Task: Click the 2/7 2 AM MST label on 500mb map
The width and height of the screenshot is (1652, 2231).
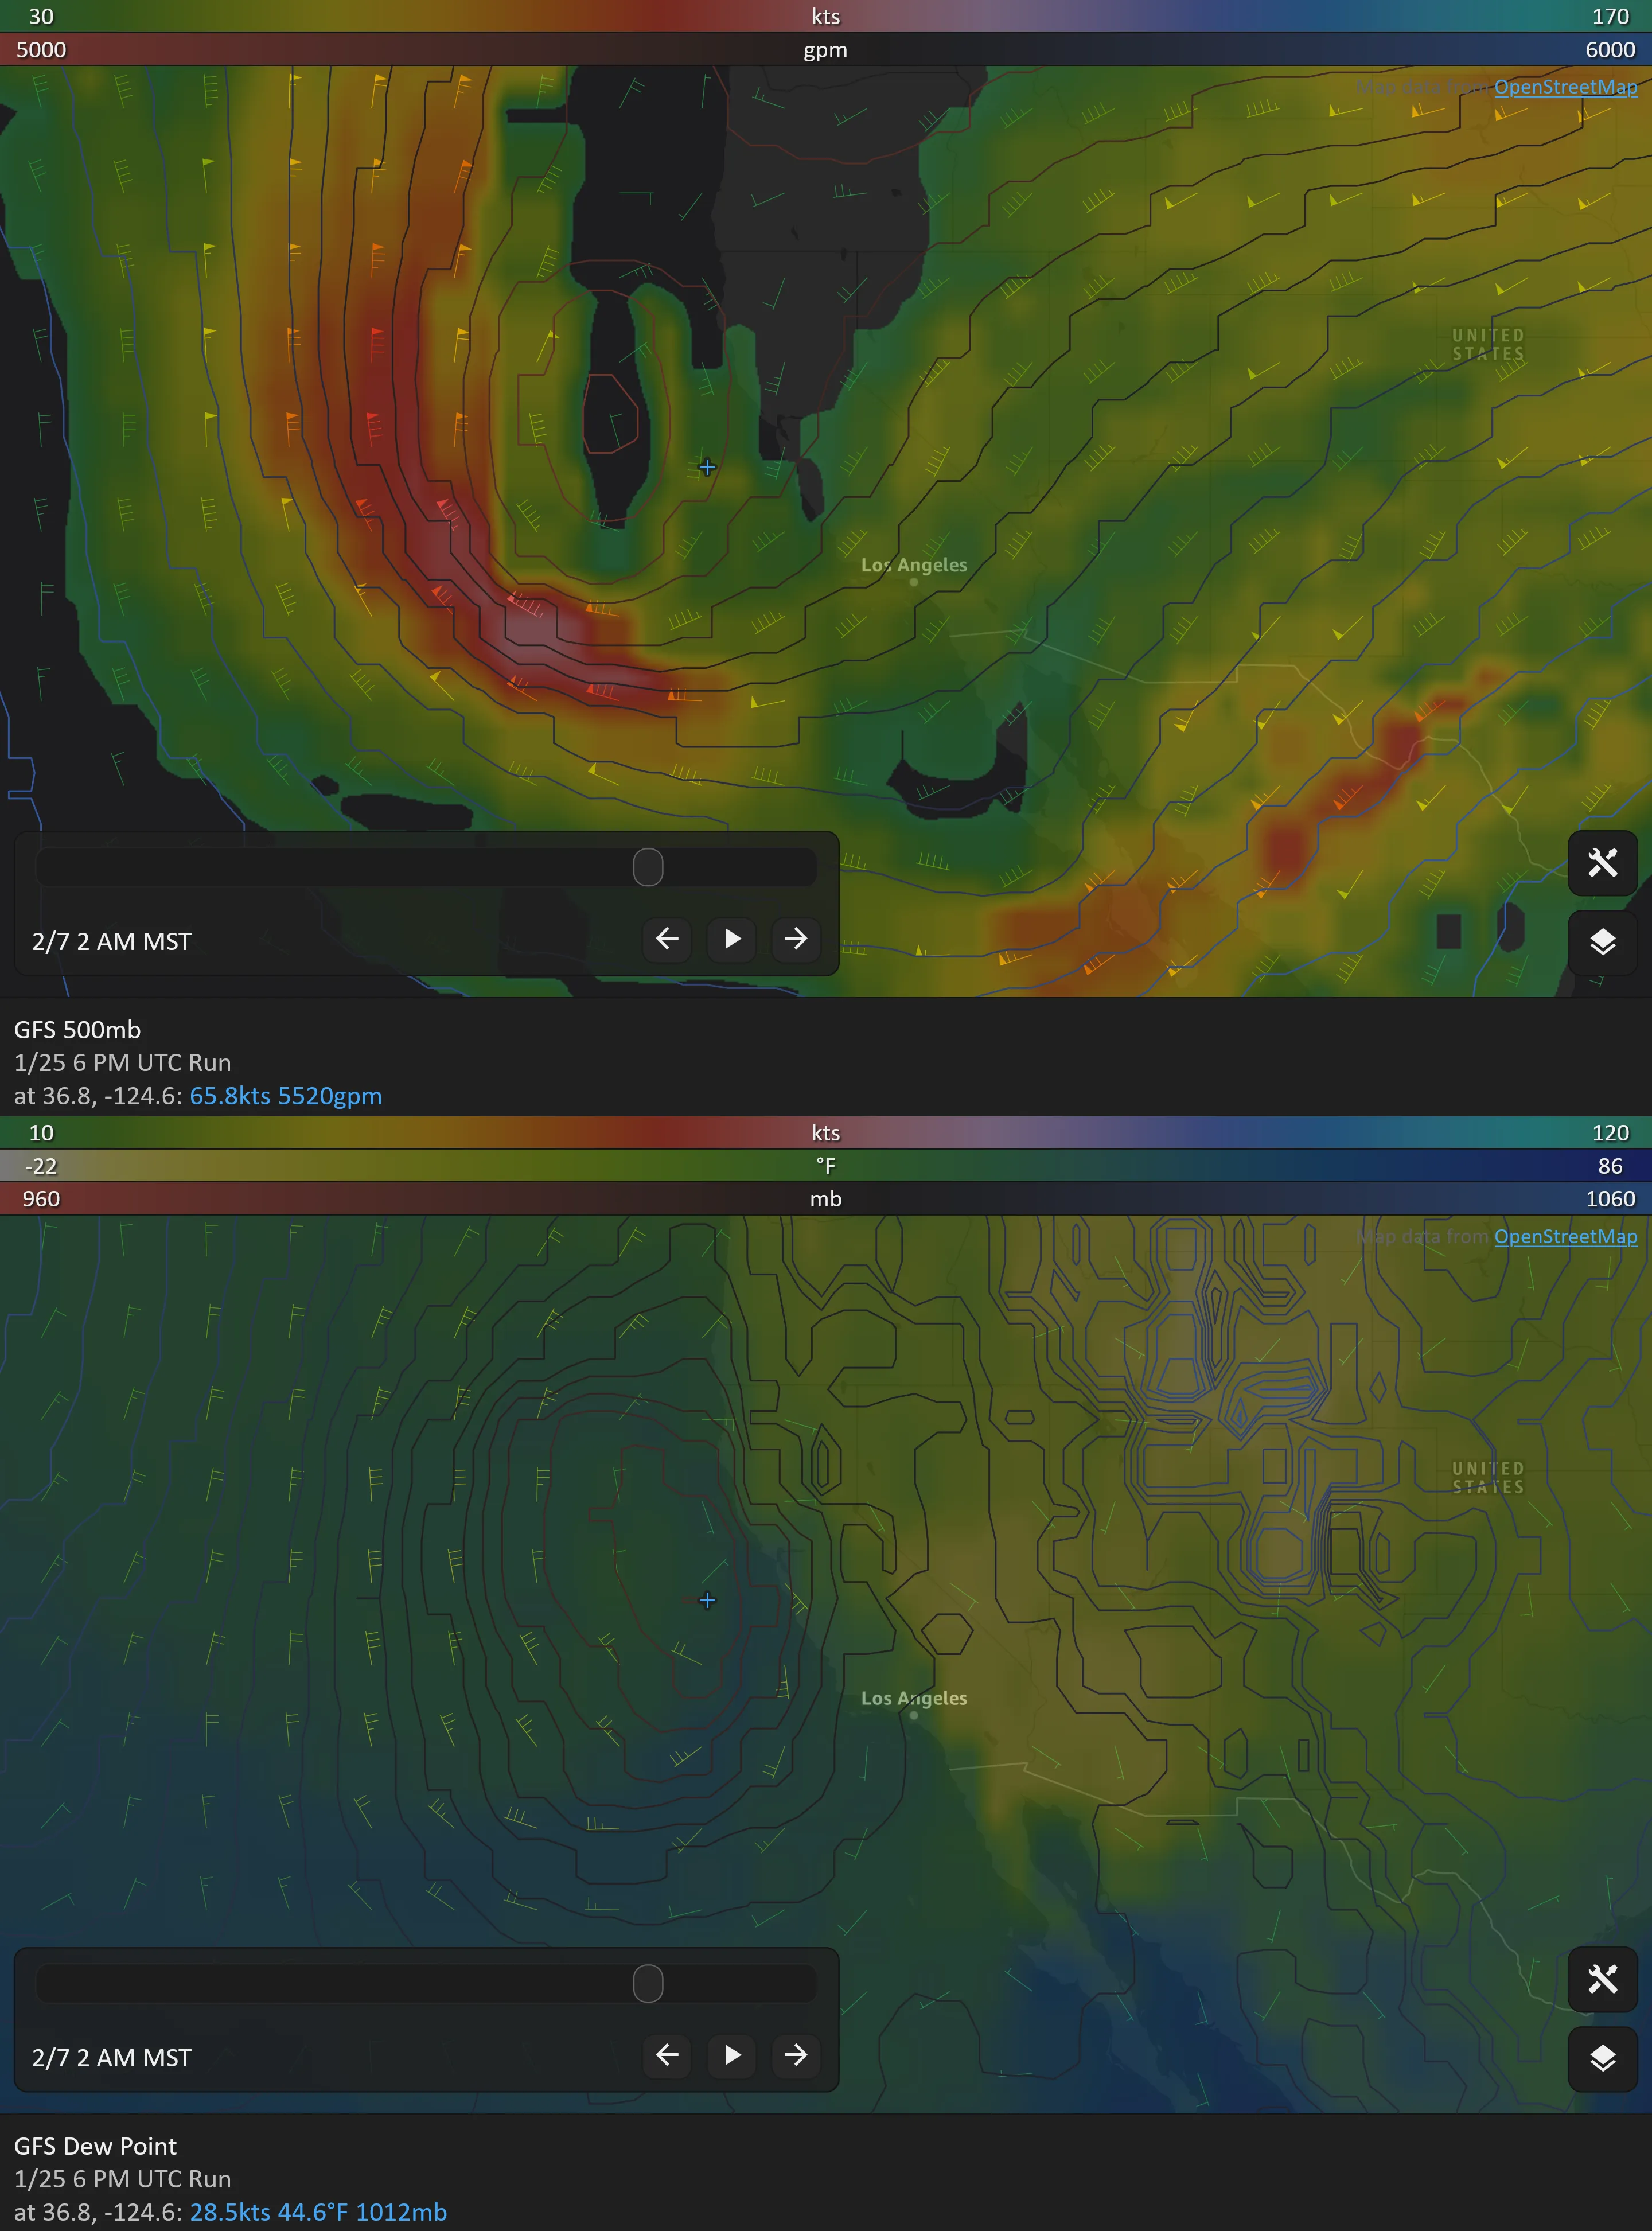Action: [x=111, y=942]
